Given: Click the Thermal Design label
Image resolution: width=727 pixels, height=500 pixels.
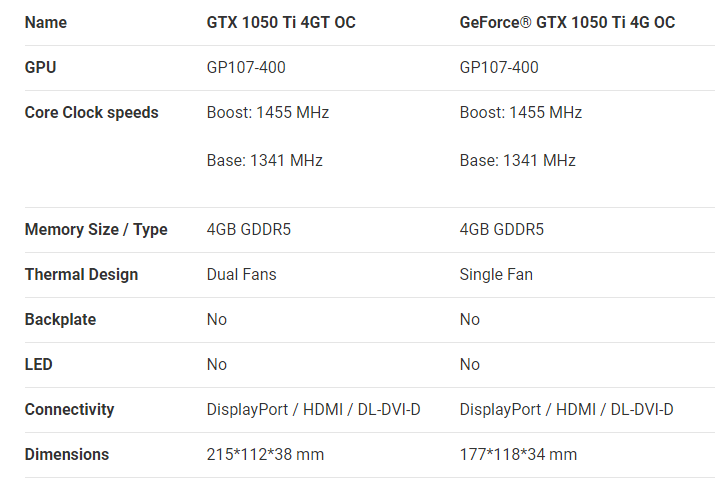Looking at the screenshot, I should coord(81,274).
